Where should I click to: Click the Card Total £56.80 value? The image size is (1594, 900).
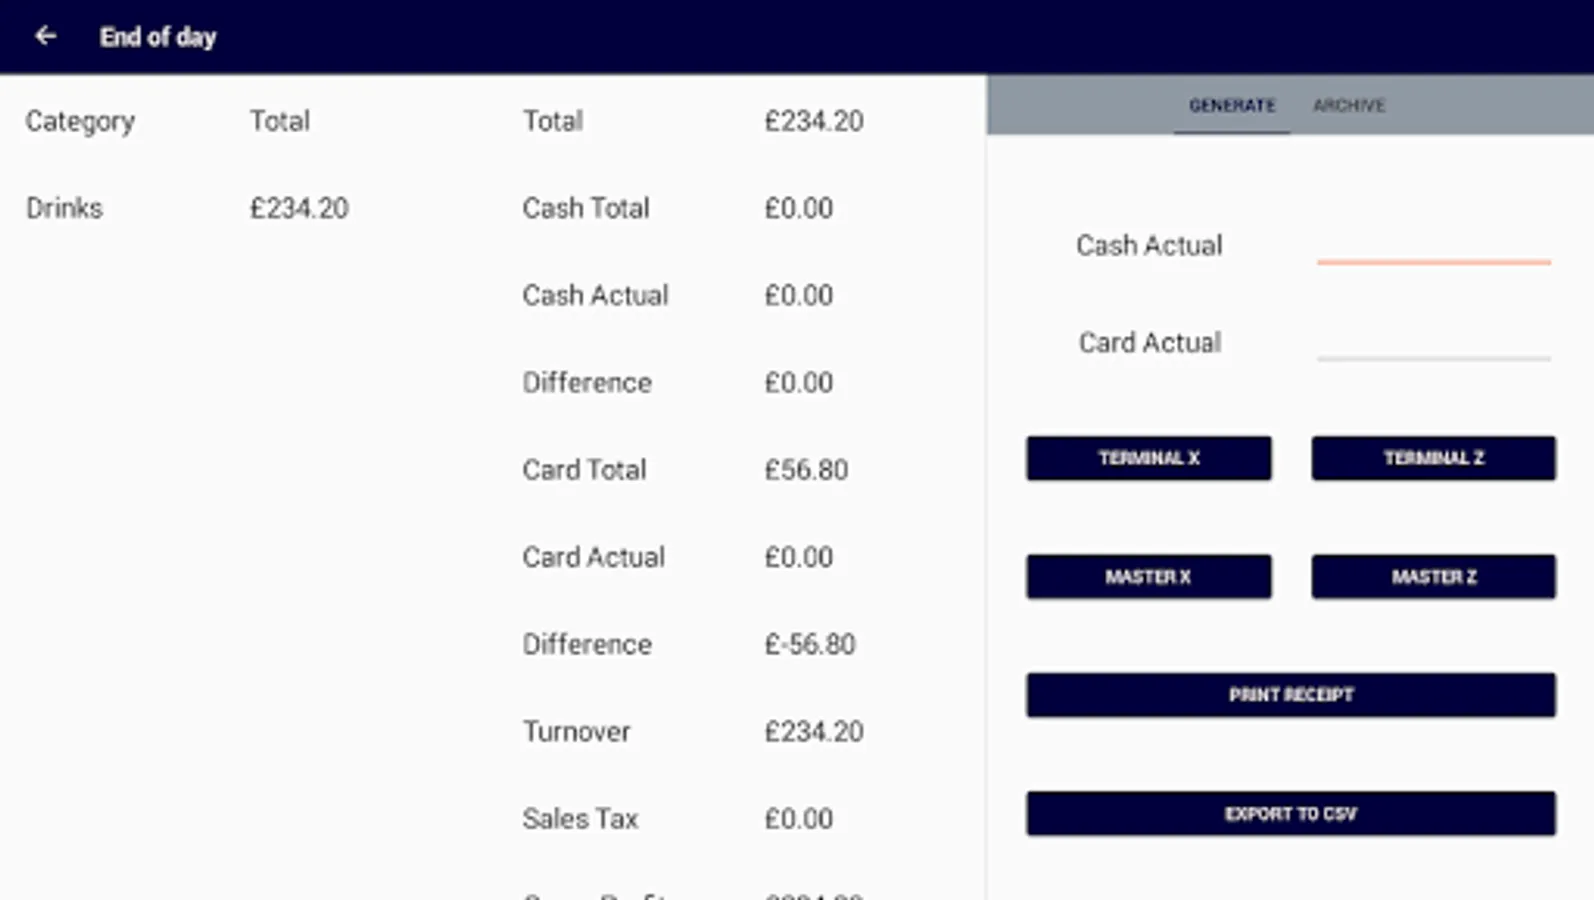pyautogui.click(x=806, y=469)
